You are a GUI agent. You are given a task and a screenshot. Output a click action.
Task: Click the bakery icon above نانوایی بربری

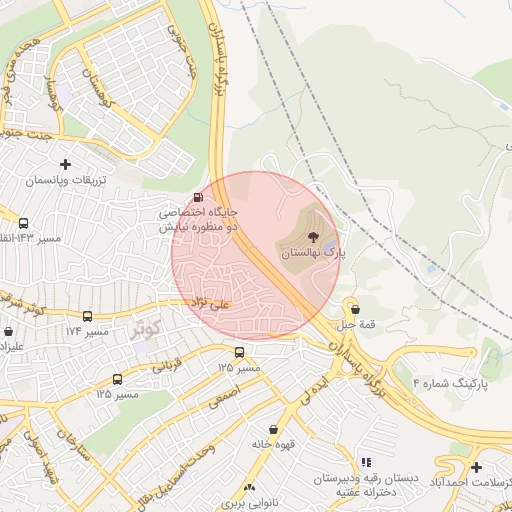pyautogui.click(x=249, y=488)
